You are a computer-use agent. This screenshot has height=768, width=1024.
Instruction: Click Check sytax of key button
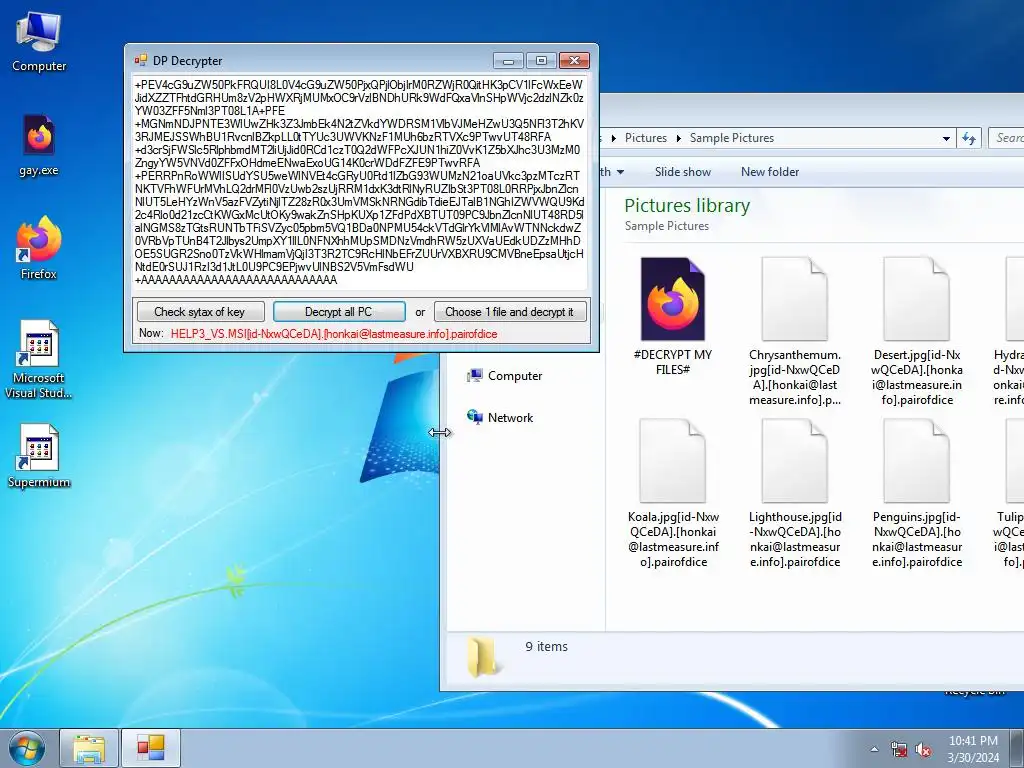[x=200, y=312]
